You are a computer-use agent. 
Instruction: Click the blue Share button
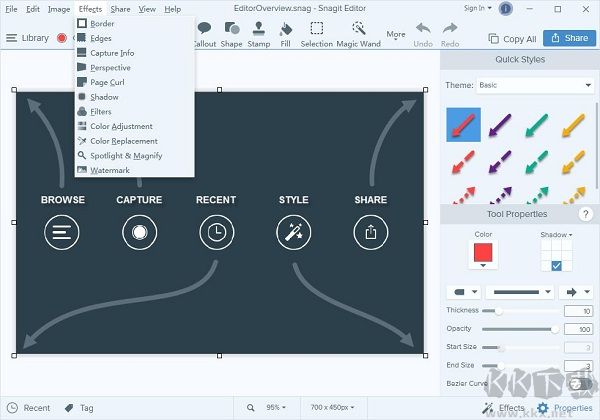coord(569,38)
